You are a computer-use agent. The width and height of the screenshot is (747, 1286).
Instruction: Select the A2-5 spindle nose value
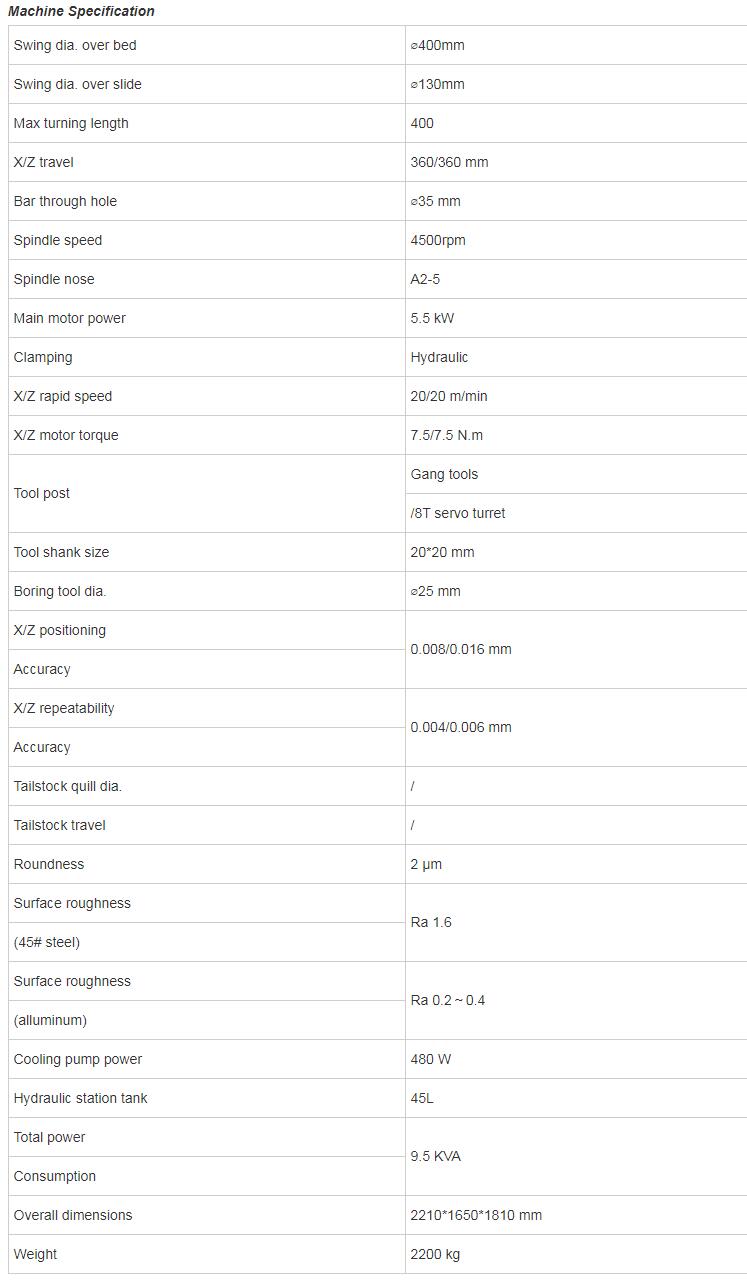point(425,279)
